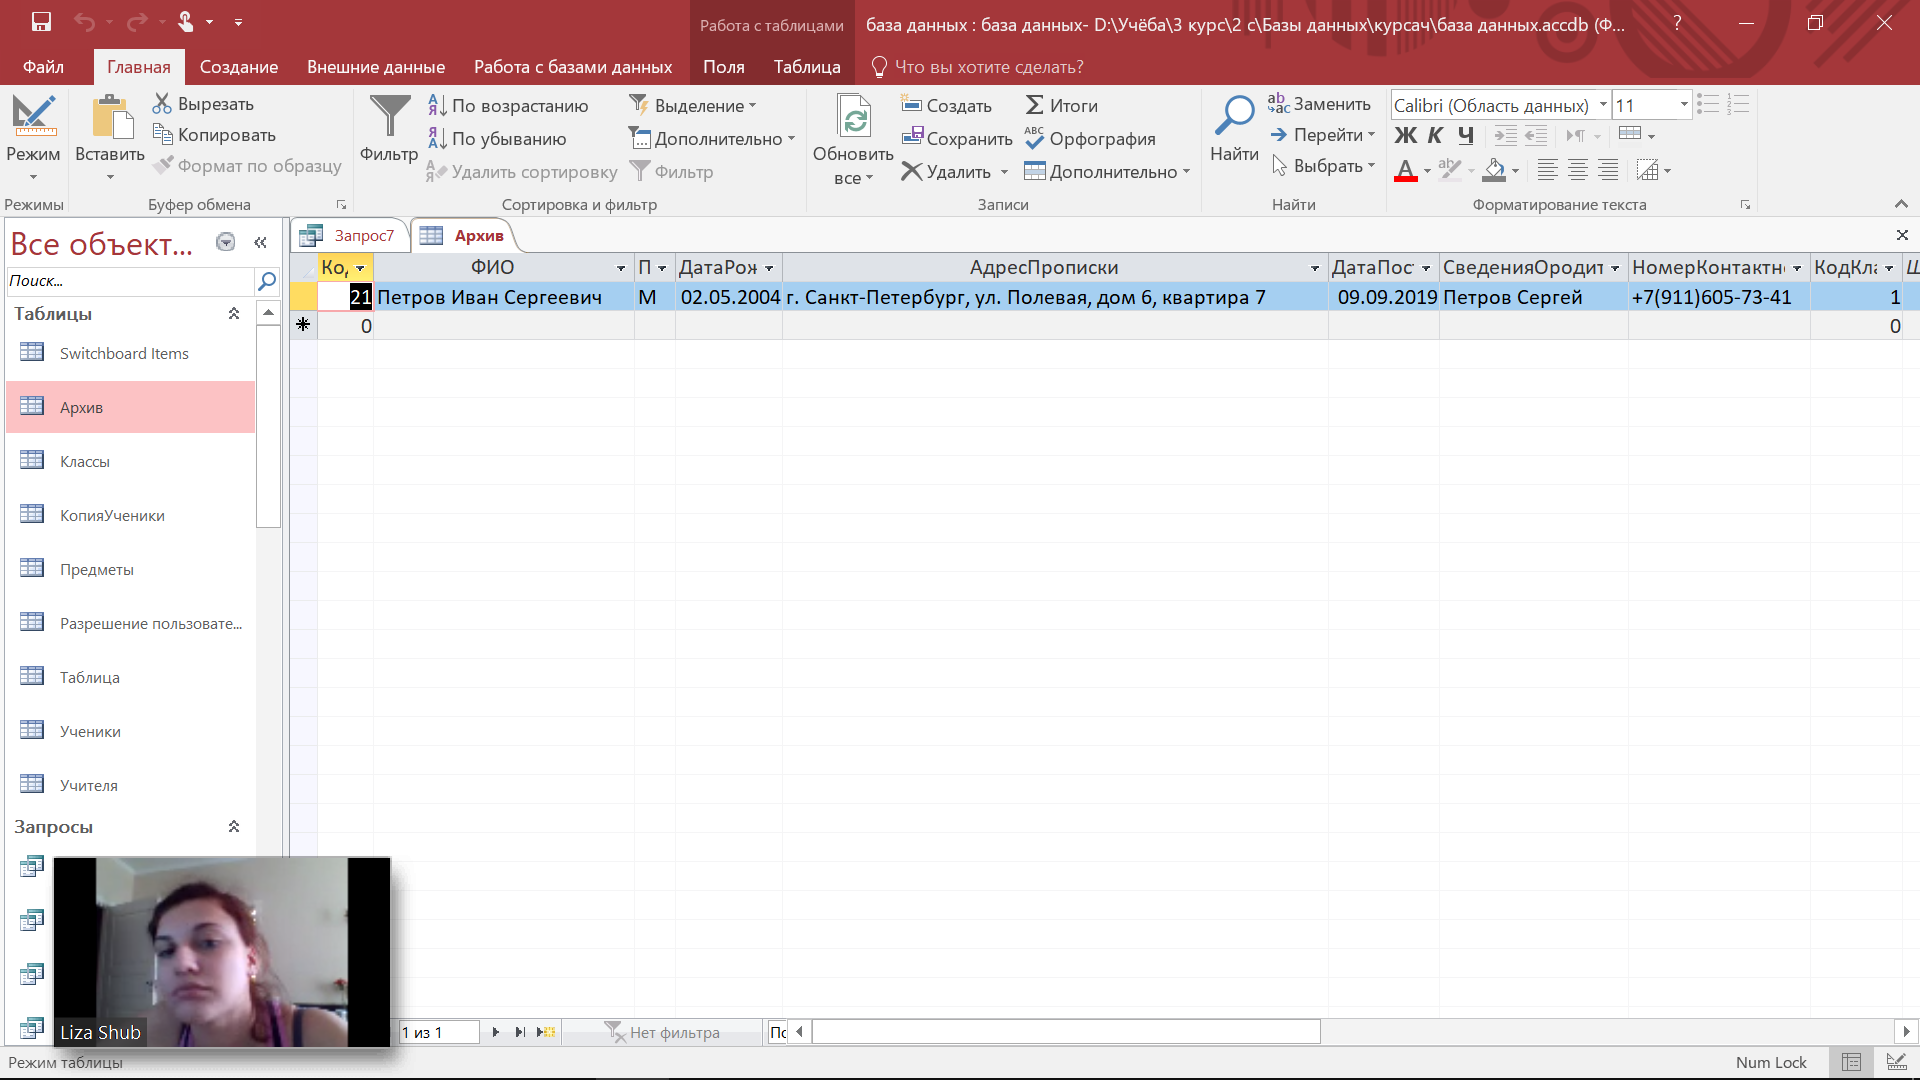Click Заменить in Найти group

pos(1319,104)
